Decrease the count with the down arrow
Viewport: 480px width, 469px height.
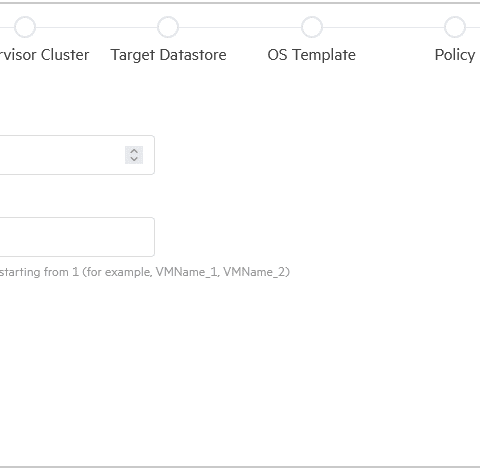pyautogui.click(x=134, y=159)
